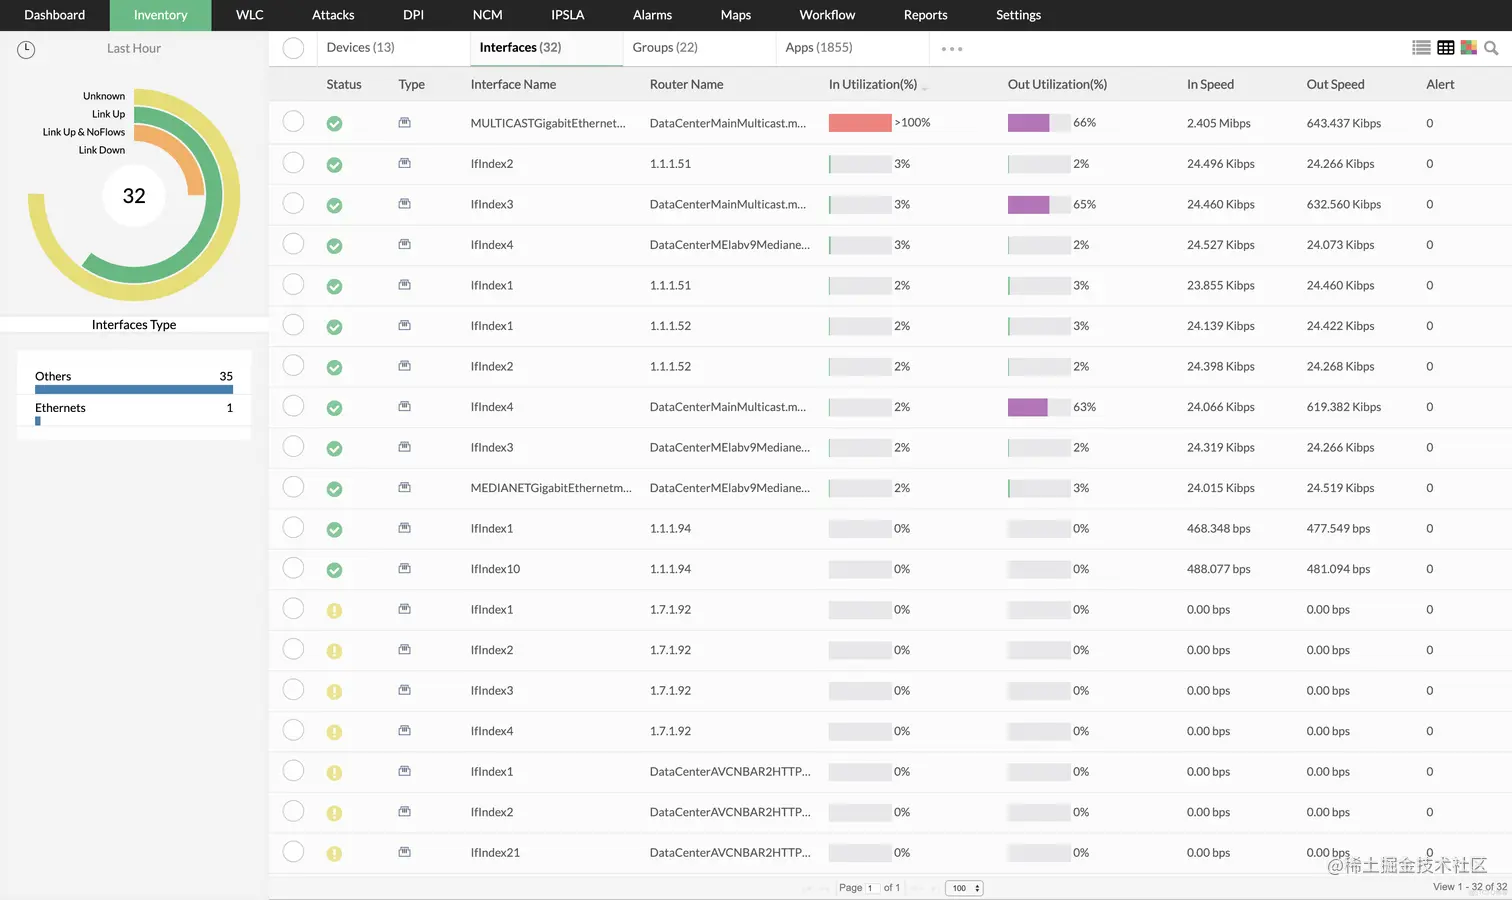Image resolution: width=1512 pixels, height=900 pixels.
Task: Open the rows-per-page 100 dropdown
Action: [x=964, y=888]
